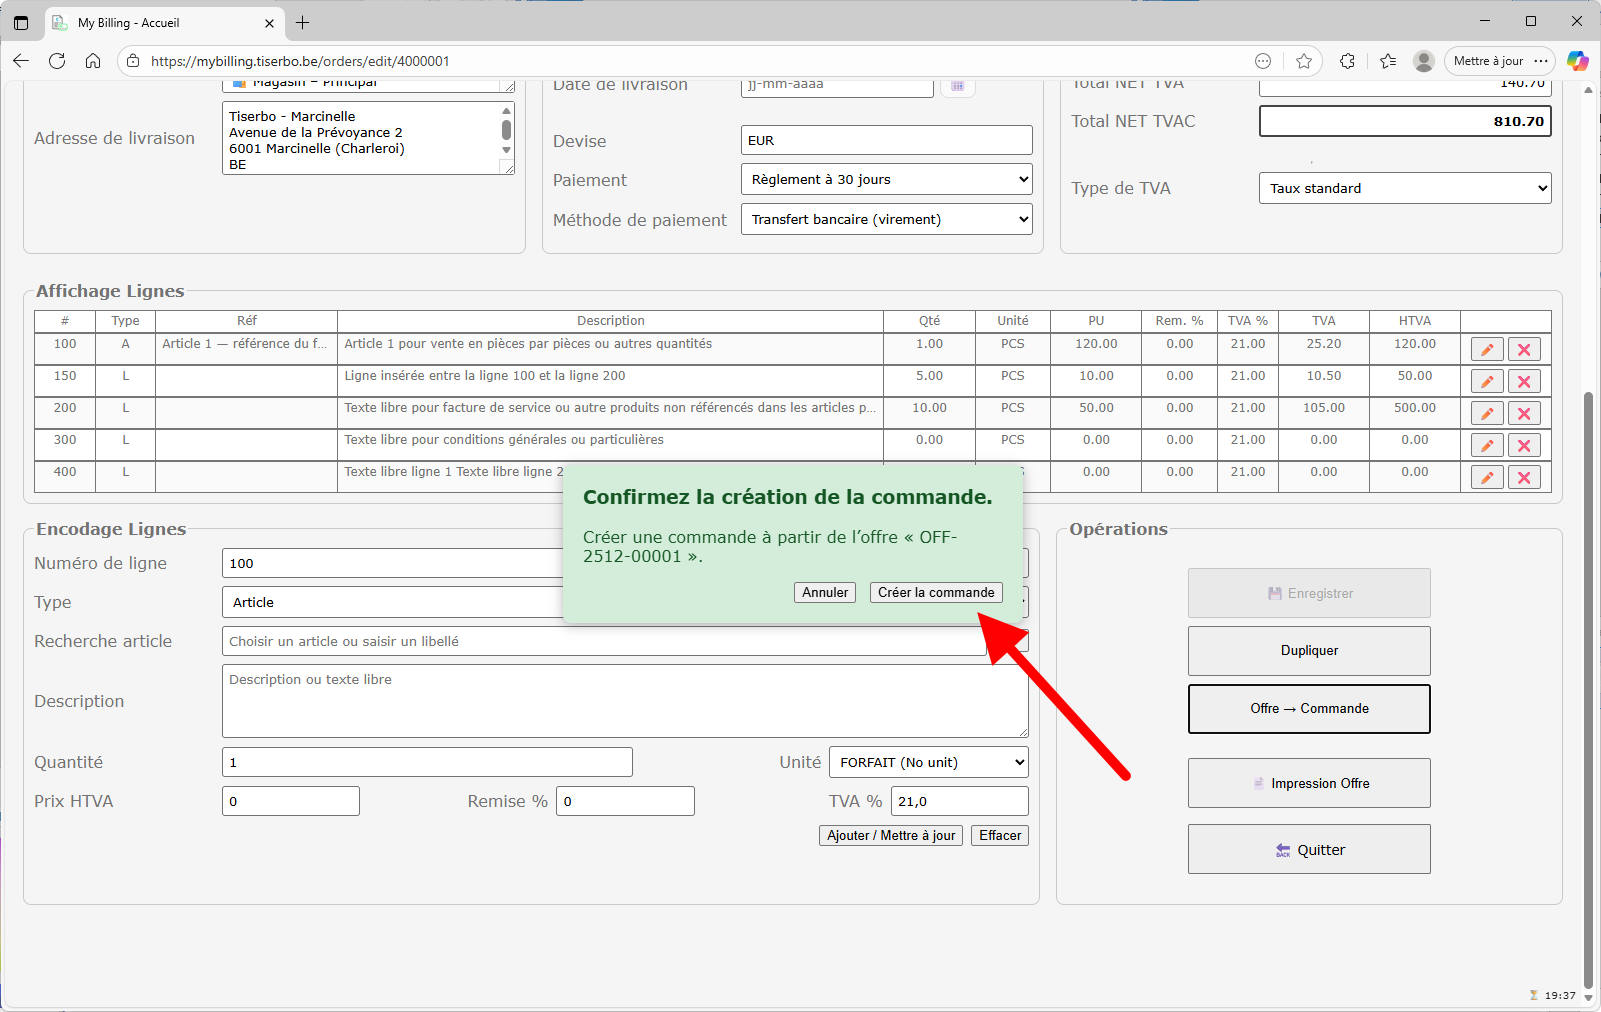Select the My Billing - Accueil tab

click(160, 23)
